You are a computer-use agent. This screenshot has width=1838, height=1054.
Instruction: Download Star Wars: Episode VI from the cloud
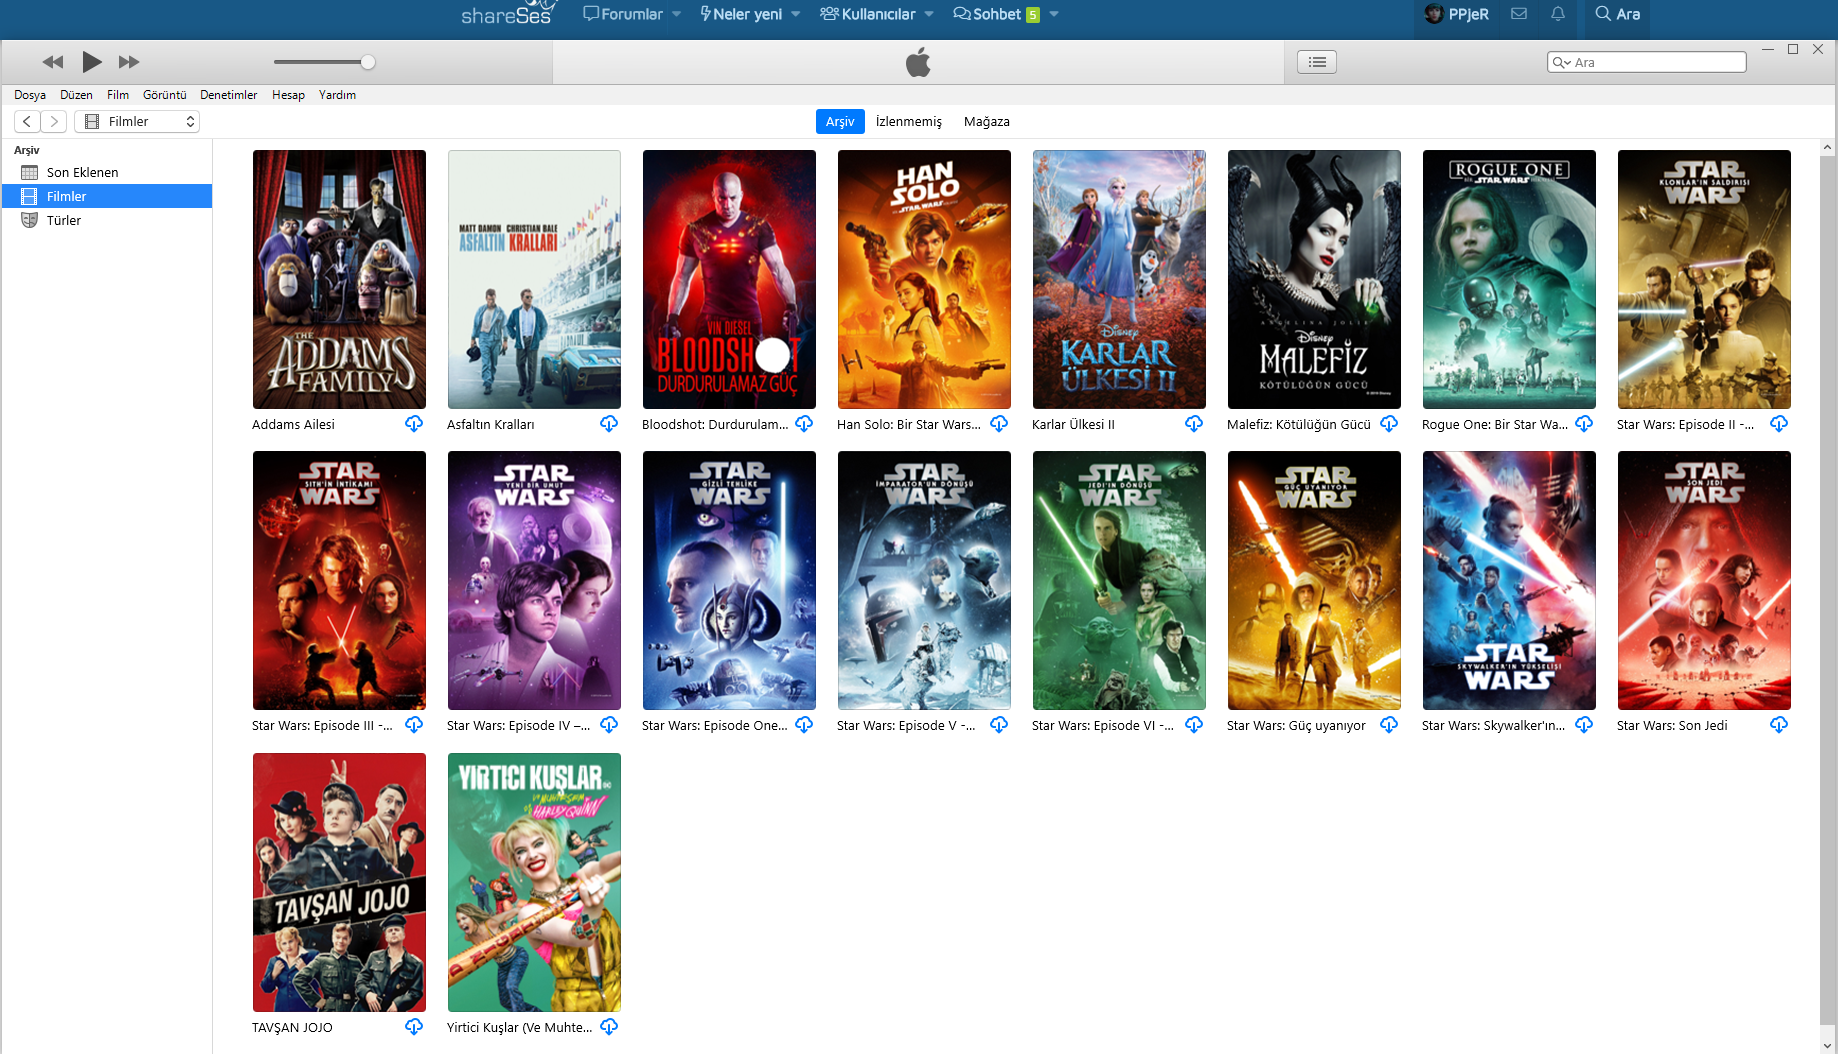tap(1194, 725)
